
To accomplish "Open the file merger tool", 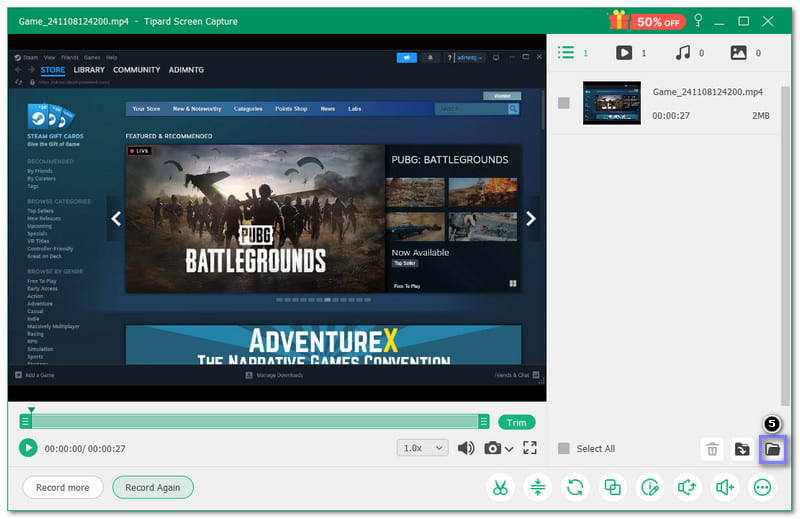I will click(x=612, y=487).
